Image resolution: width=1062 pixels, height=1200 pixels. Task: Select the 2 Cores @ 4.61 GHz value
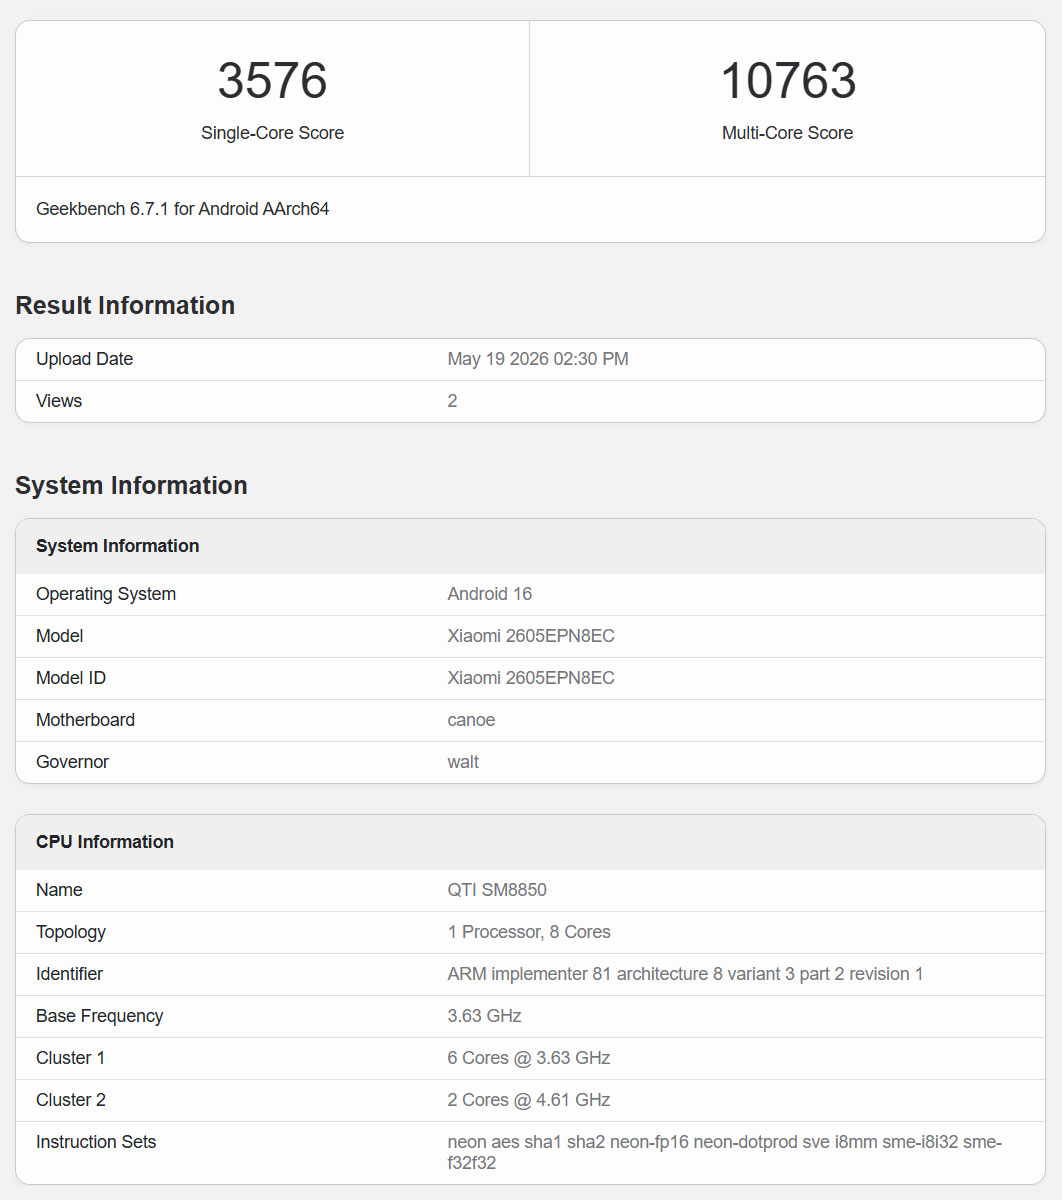pos(529,1100)
